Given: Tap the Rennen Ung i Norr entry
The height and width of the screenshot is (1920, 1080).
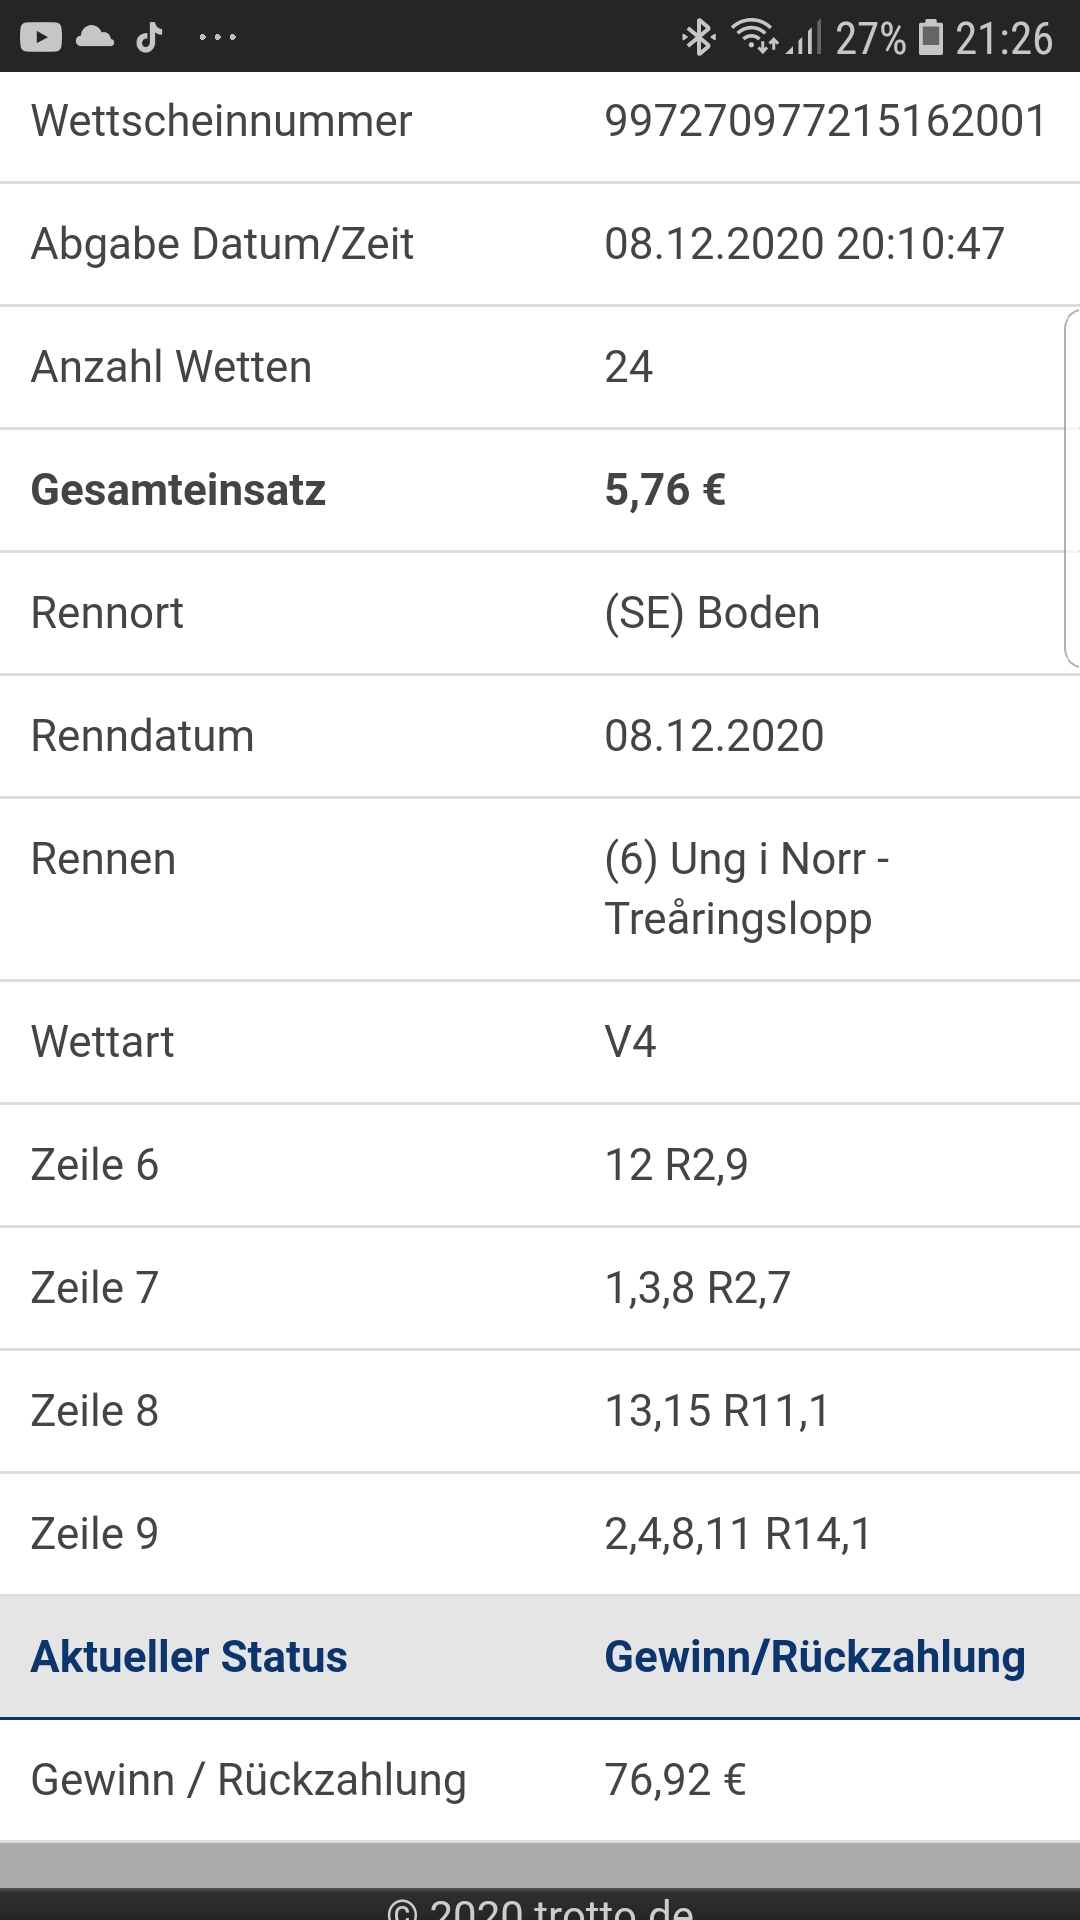Looking at the screenshot, I should tap(747, 889).
